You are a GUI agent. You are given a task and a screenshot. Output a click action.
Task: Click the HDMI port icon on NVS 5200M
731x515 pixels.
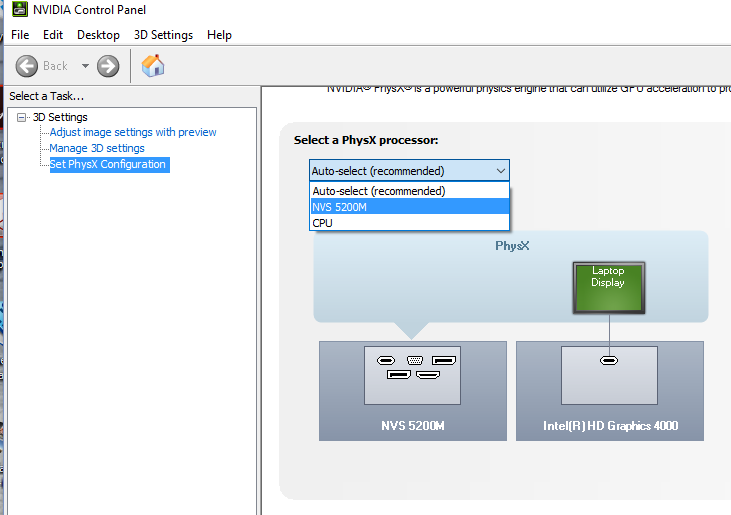point(428,375)
